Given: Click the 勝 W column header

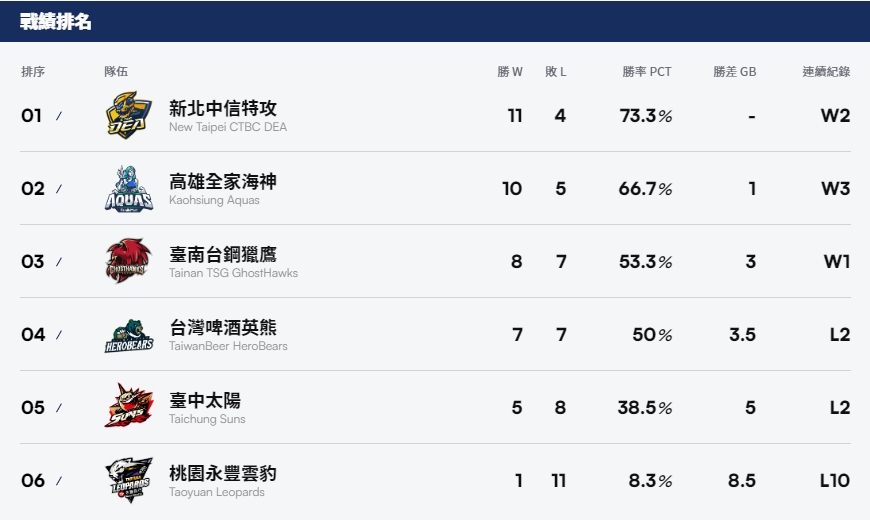Looking at the screenshot, I should (x=510, y=72).
